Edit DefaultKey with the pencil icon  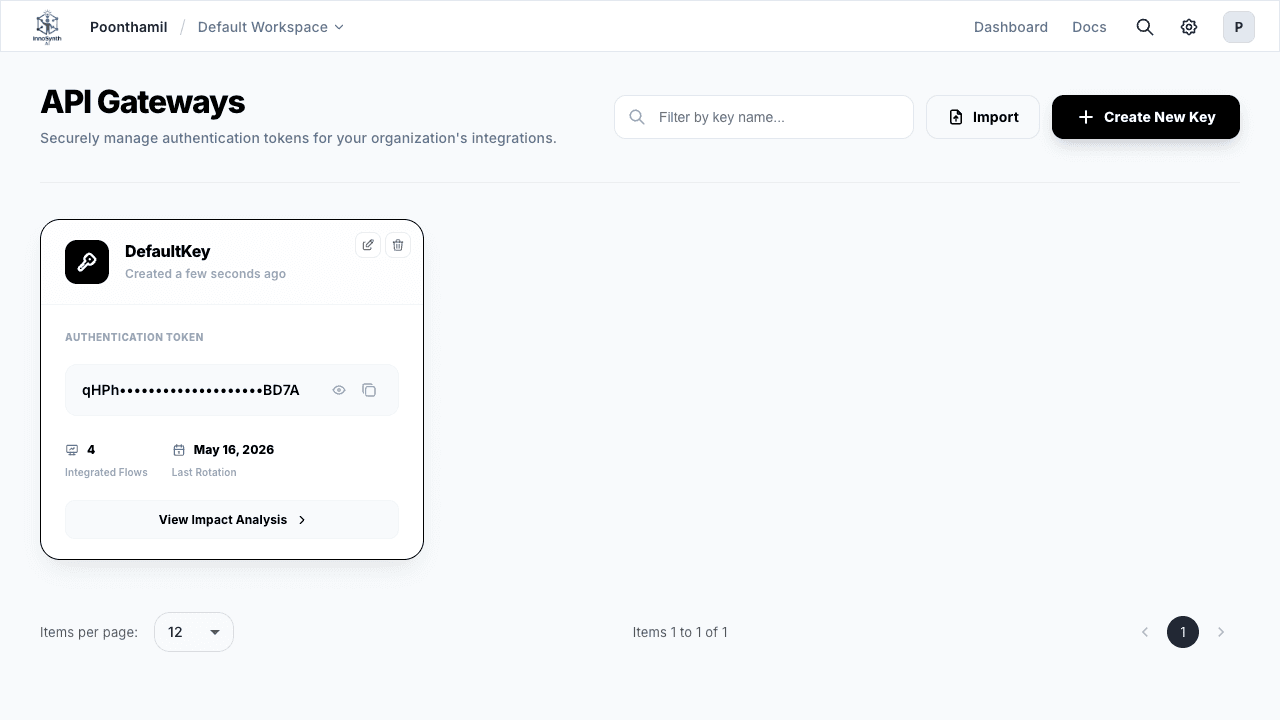point(368,245)
